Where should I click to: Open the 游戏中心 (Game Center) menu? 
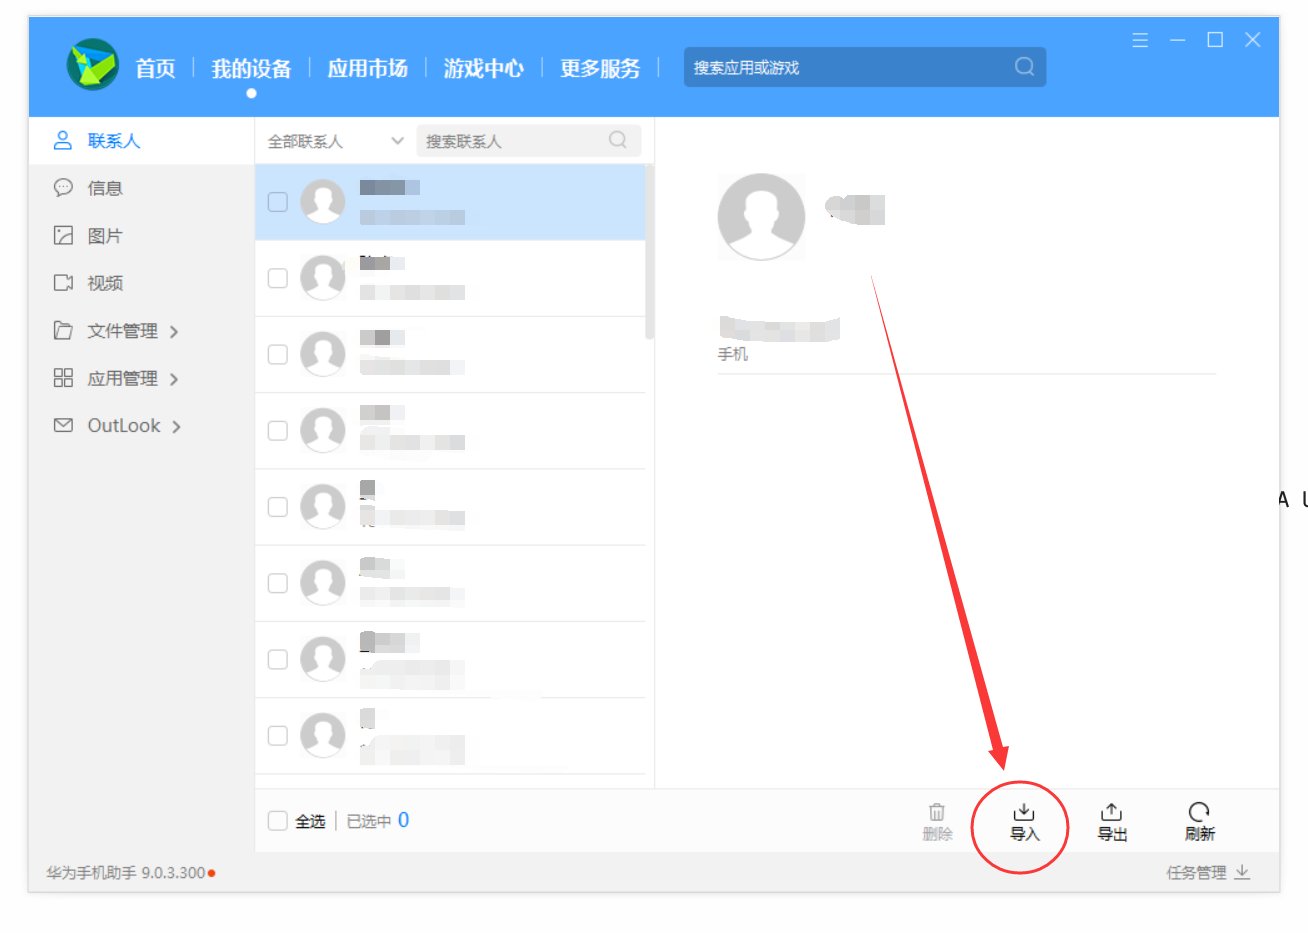click(483, 68)
